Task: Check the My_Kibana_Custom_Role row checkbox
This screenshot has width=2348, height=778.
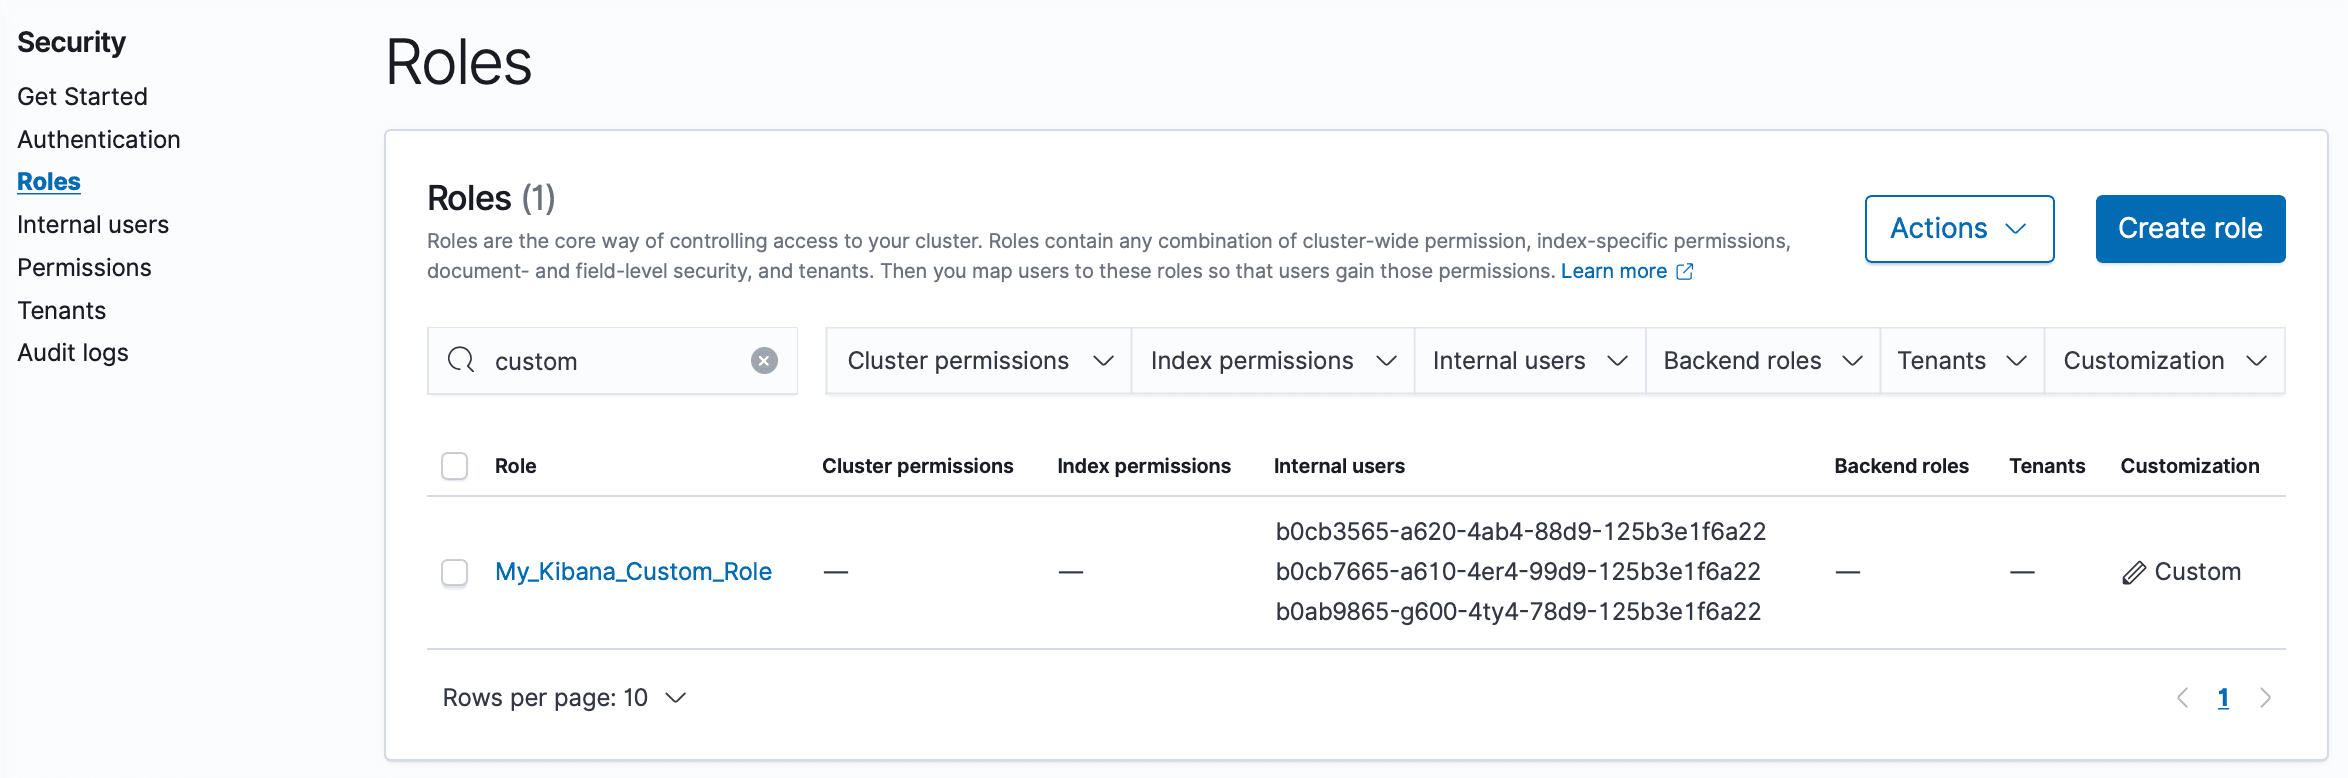Action: [x=455, y=572]
